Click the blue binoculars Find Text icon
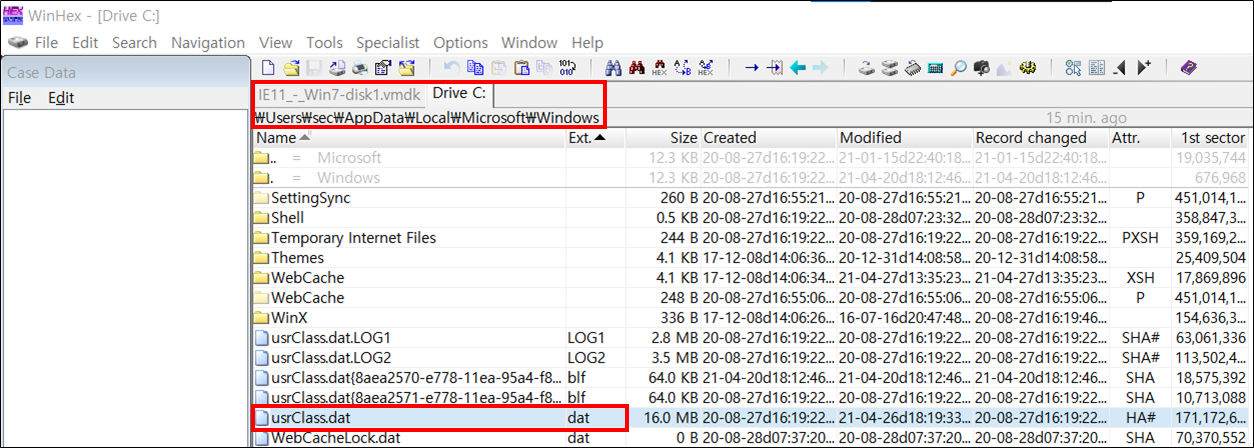1254x448 pixels. 613,68
